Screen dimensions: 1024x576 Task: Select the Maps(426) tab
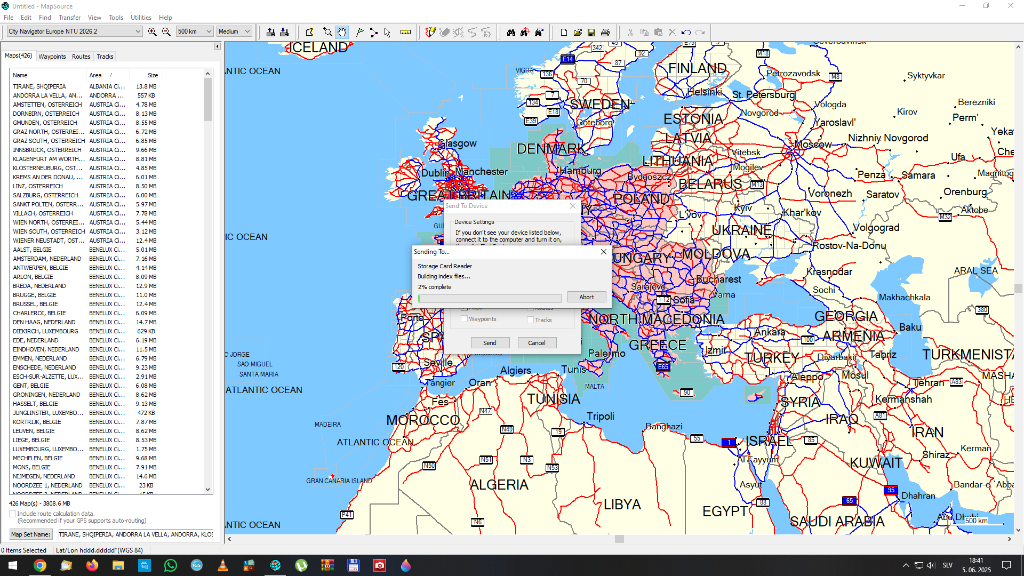18,56
